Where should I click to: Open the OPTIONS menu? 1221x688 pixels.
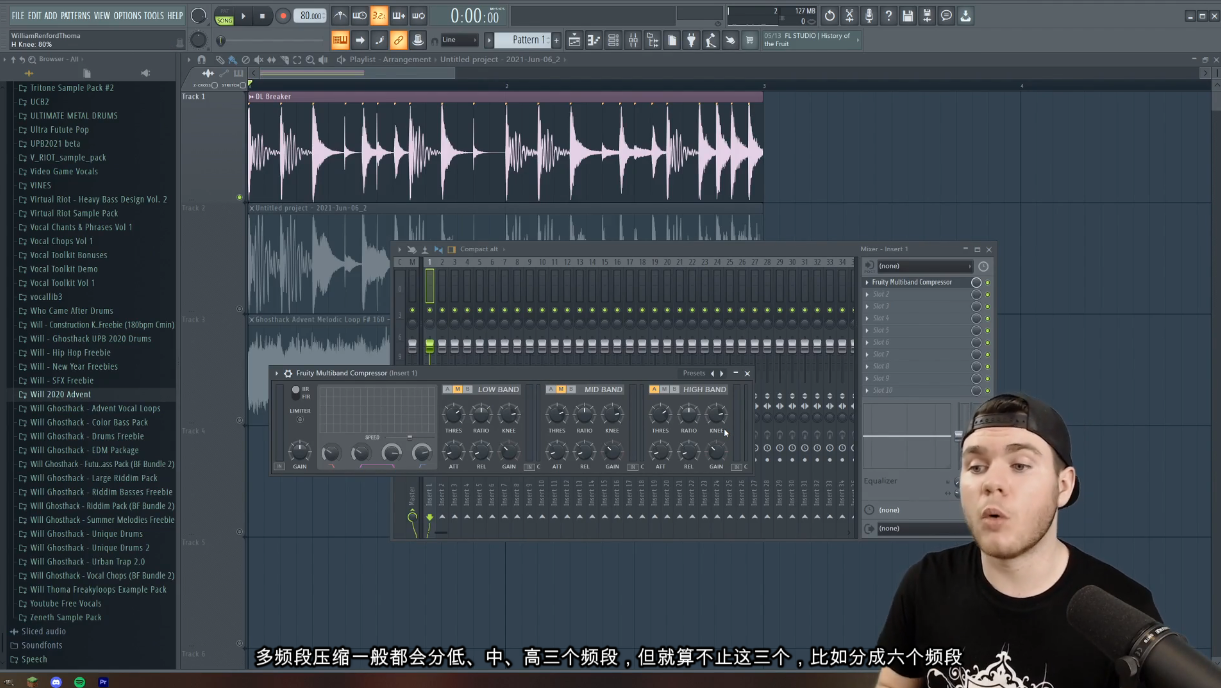(127, 16)
